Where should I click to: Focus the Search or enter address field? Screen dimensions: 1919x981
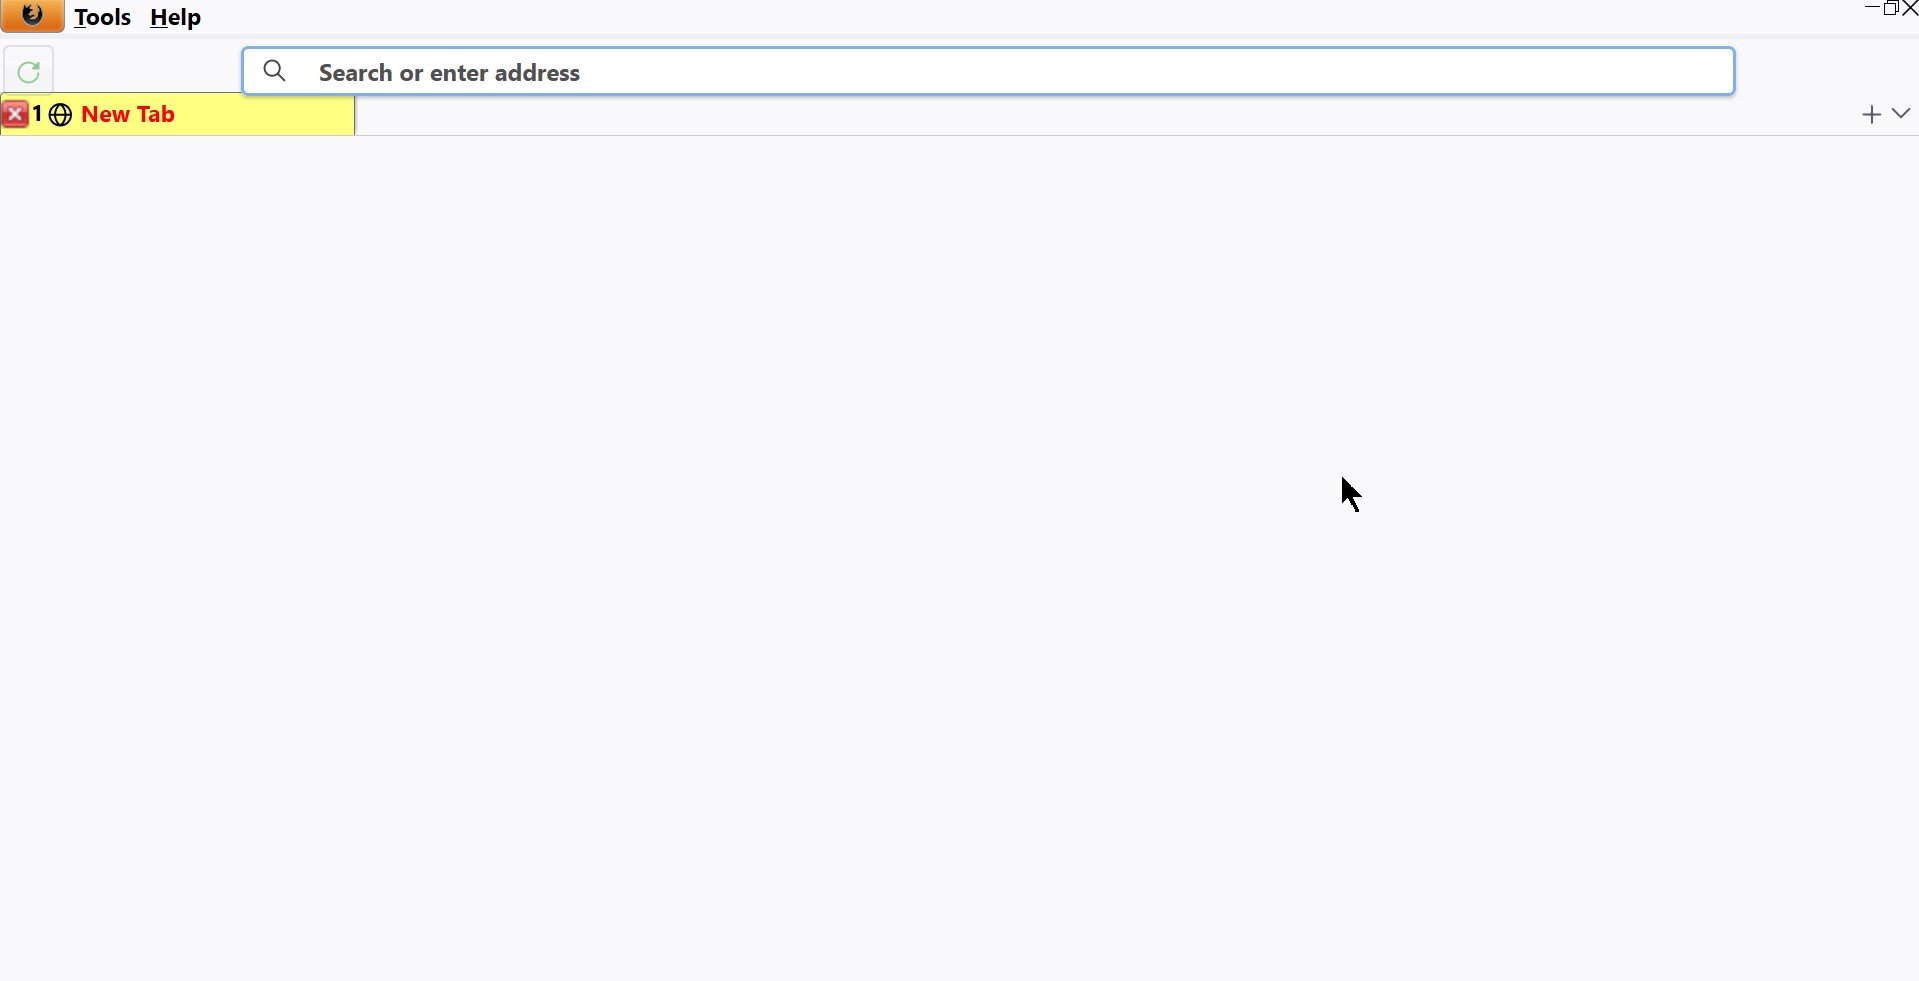988,72
